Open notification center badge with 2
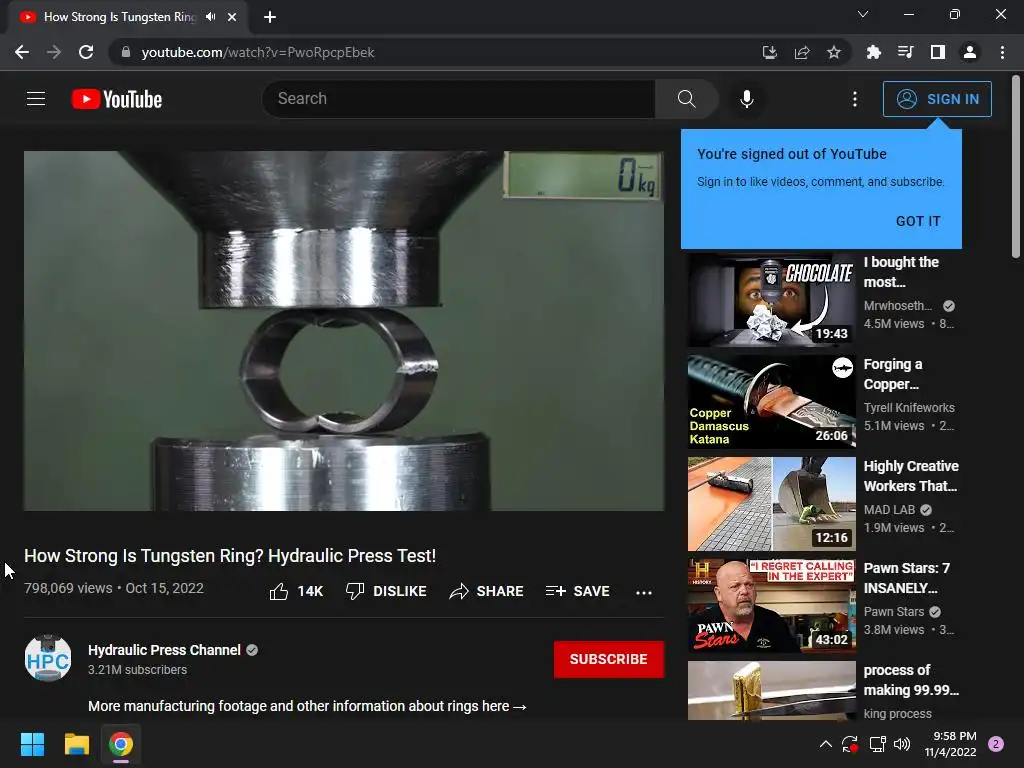This screenshot has width=1024, height=768. 996,744
